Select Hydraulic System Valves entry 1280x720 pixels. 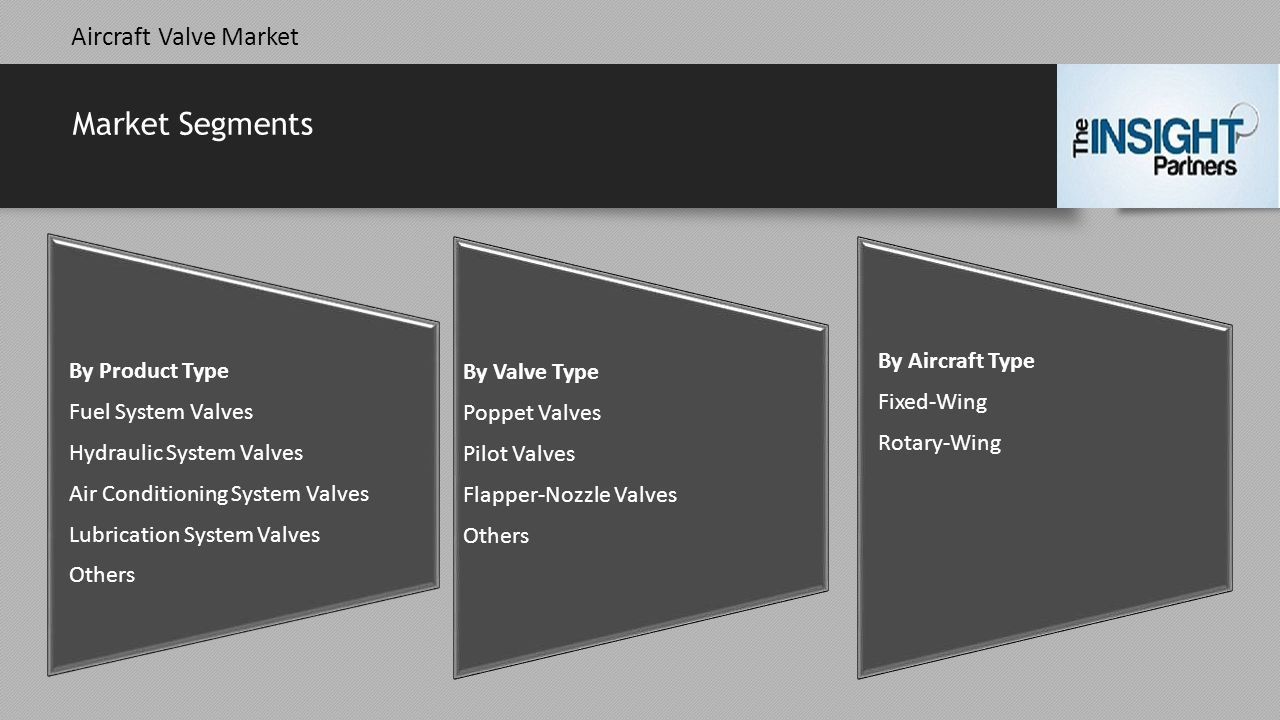coord(185,453)
